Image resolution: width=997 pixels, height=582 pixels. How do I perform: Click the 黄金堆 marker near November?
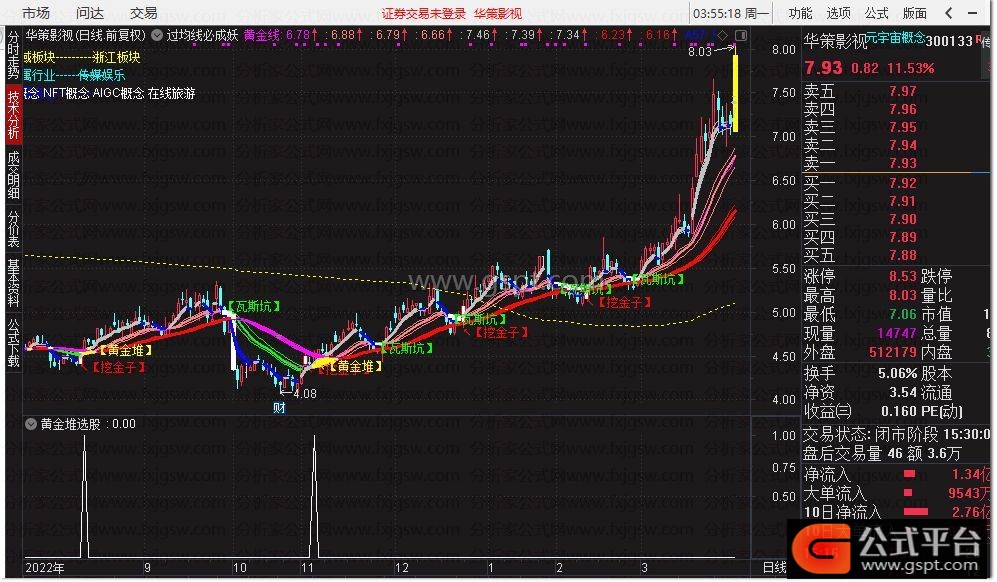coord(355,367)
